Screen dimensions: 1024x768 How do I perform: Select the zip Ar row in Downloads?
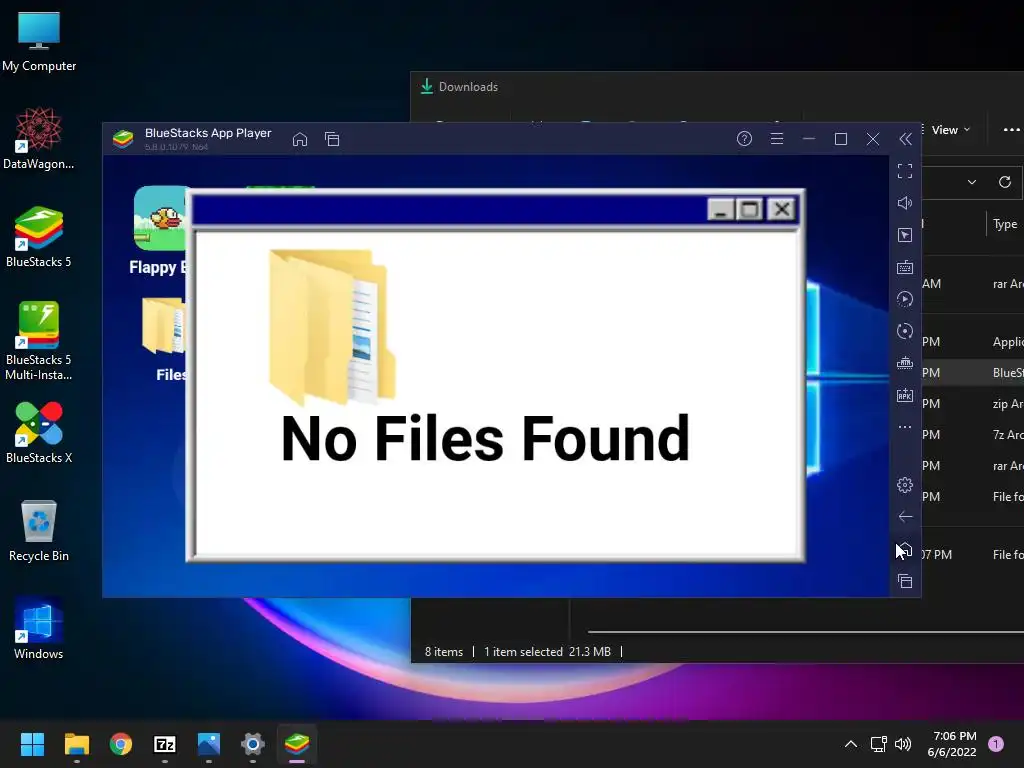click(972, 404)
